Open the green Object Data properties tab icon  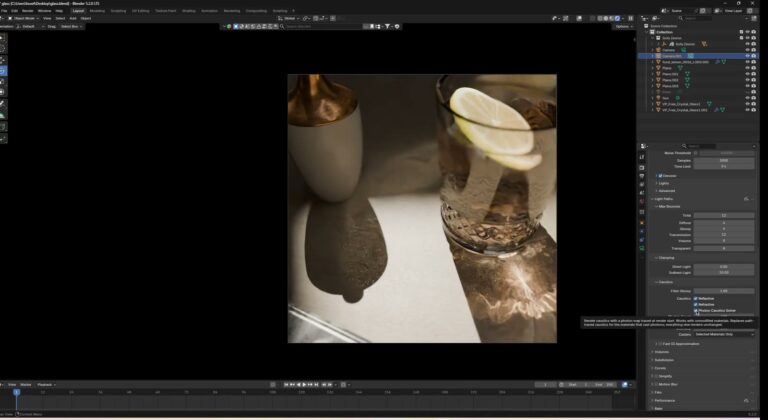[x=642, y=248]
